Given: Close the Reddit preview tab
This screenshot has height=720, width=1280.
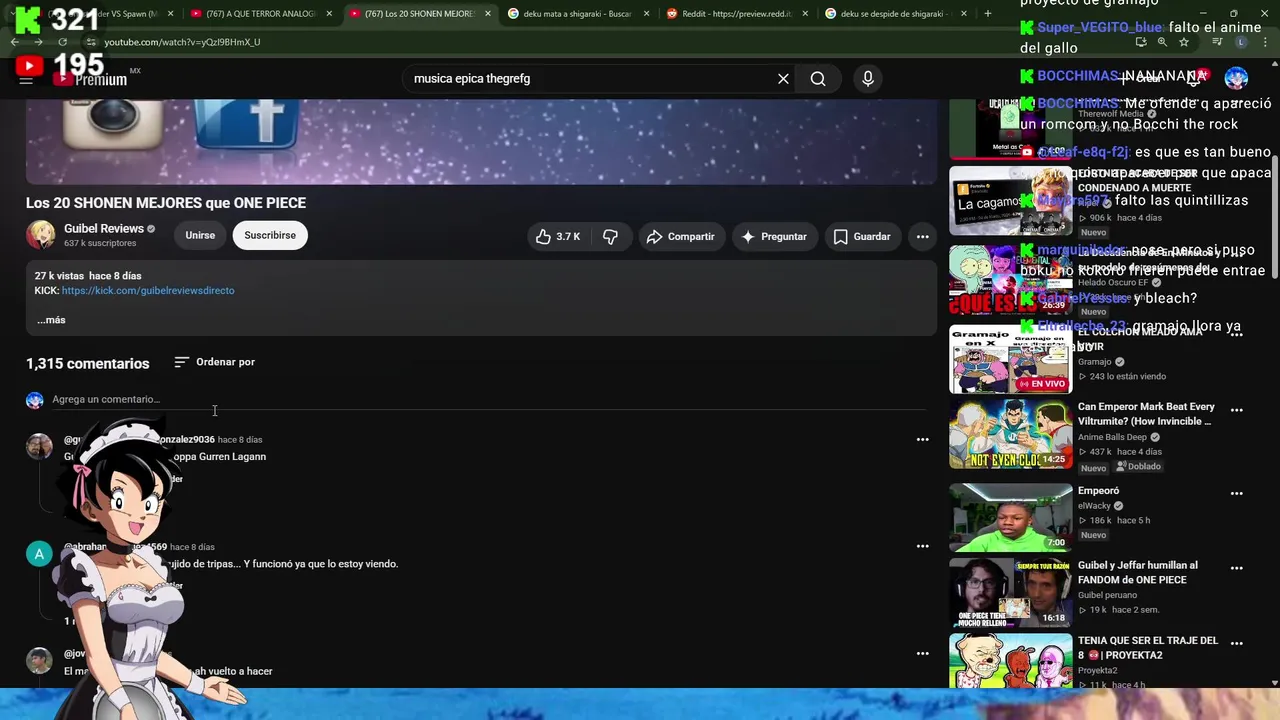Looking at the screenshot, I should point(805,14).
